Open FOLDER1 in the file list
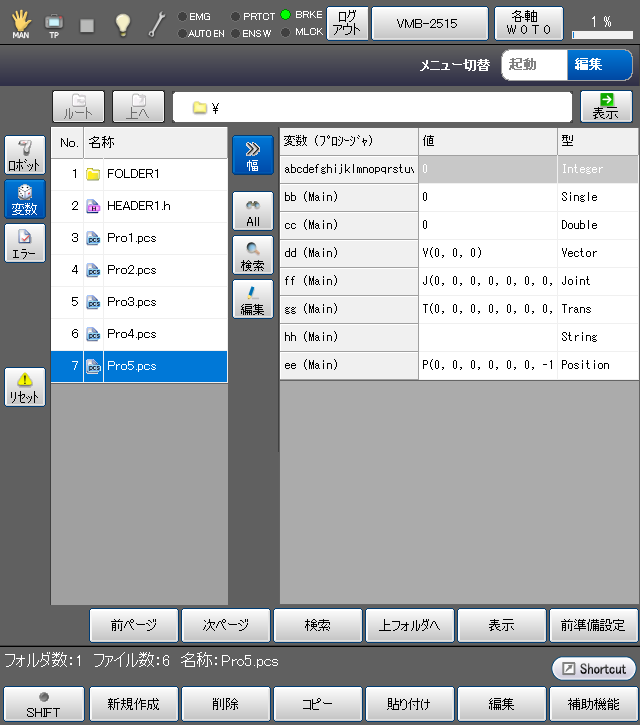Viewport: 640px width, 725px height. point(133,174)
